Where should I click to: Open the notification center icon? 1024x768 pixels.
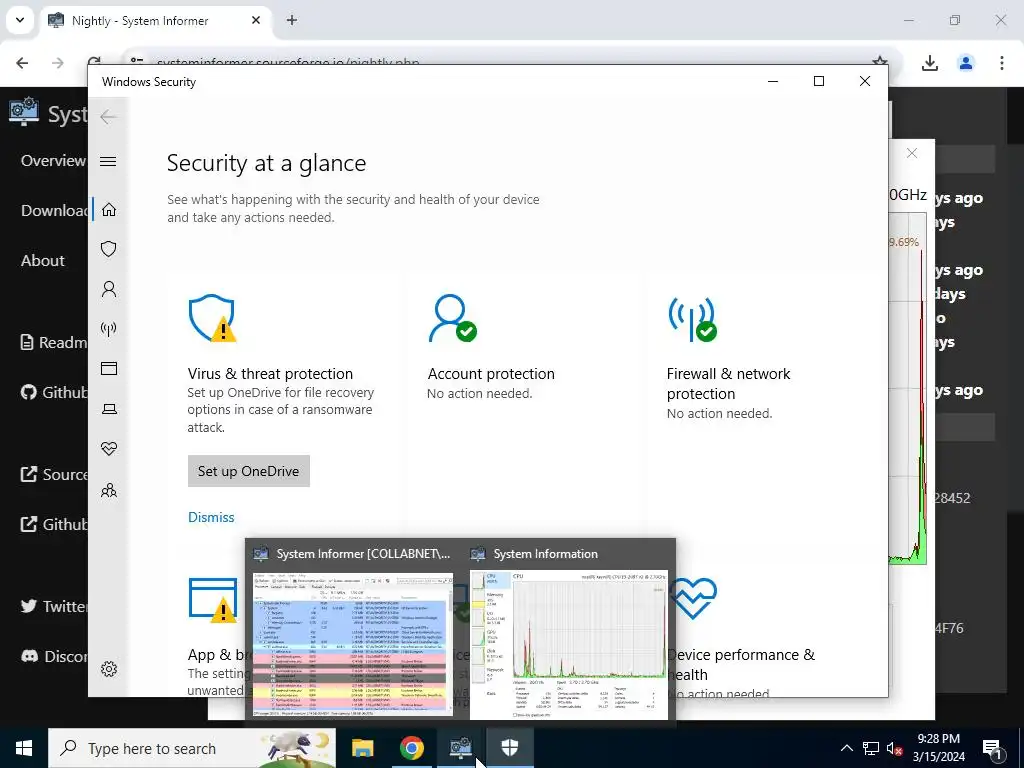tap(993, 748)
